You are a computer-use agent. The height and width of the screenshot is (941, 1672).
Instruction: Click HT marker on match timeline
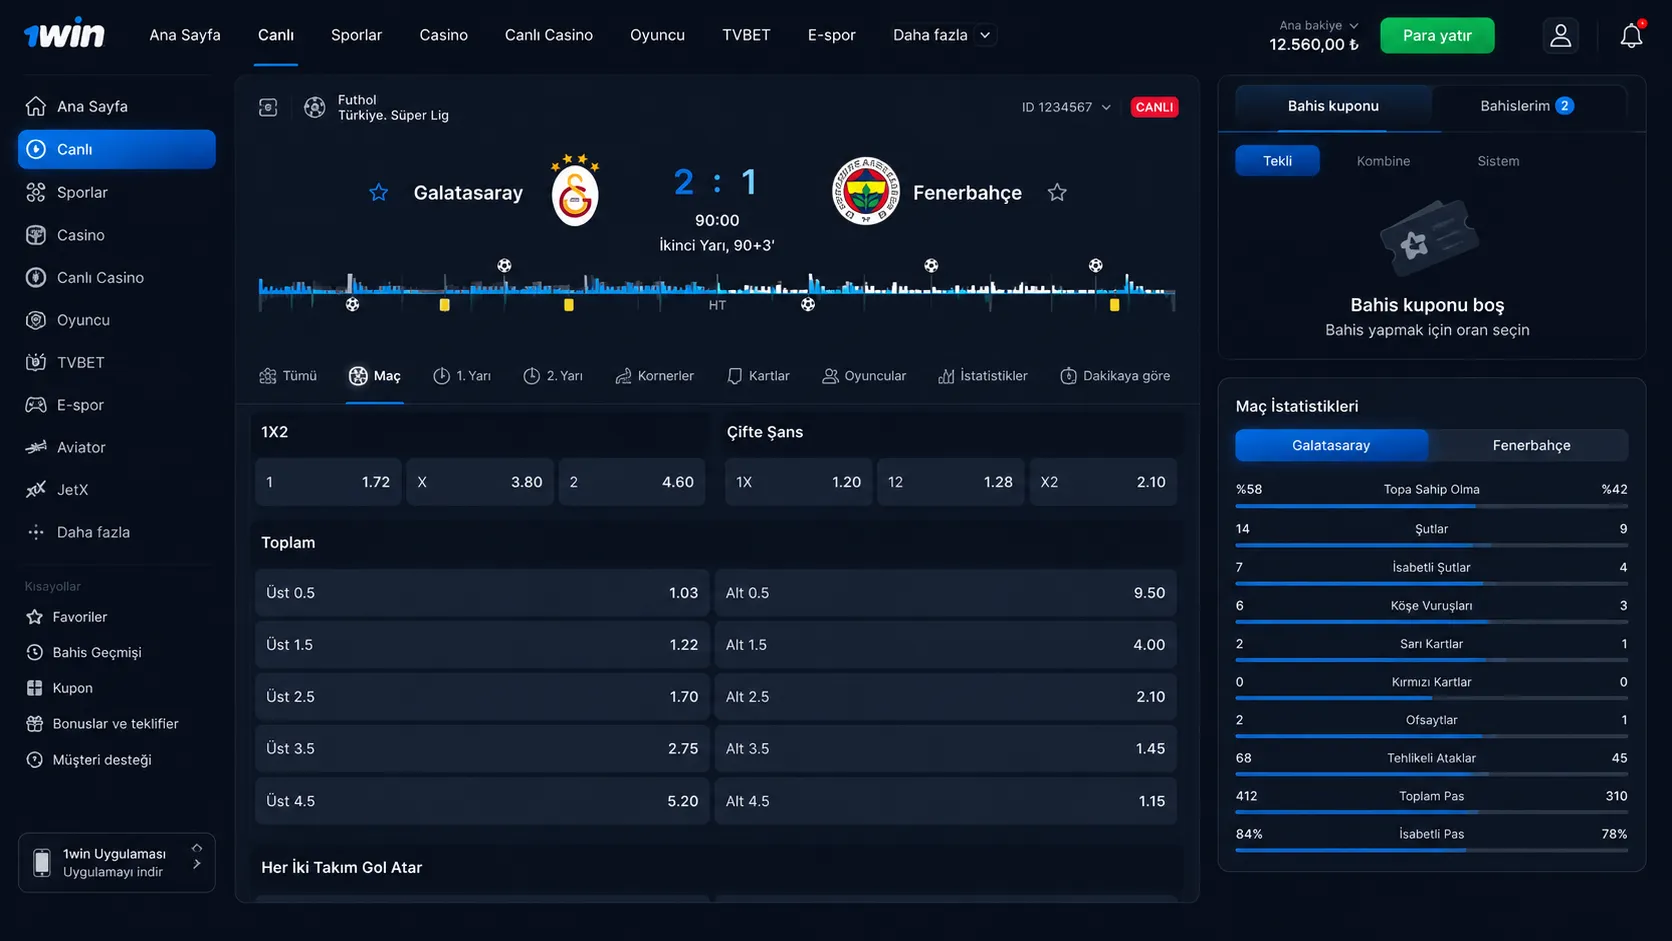point(717,305)
